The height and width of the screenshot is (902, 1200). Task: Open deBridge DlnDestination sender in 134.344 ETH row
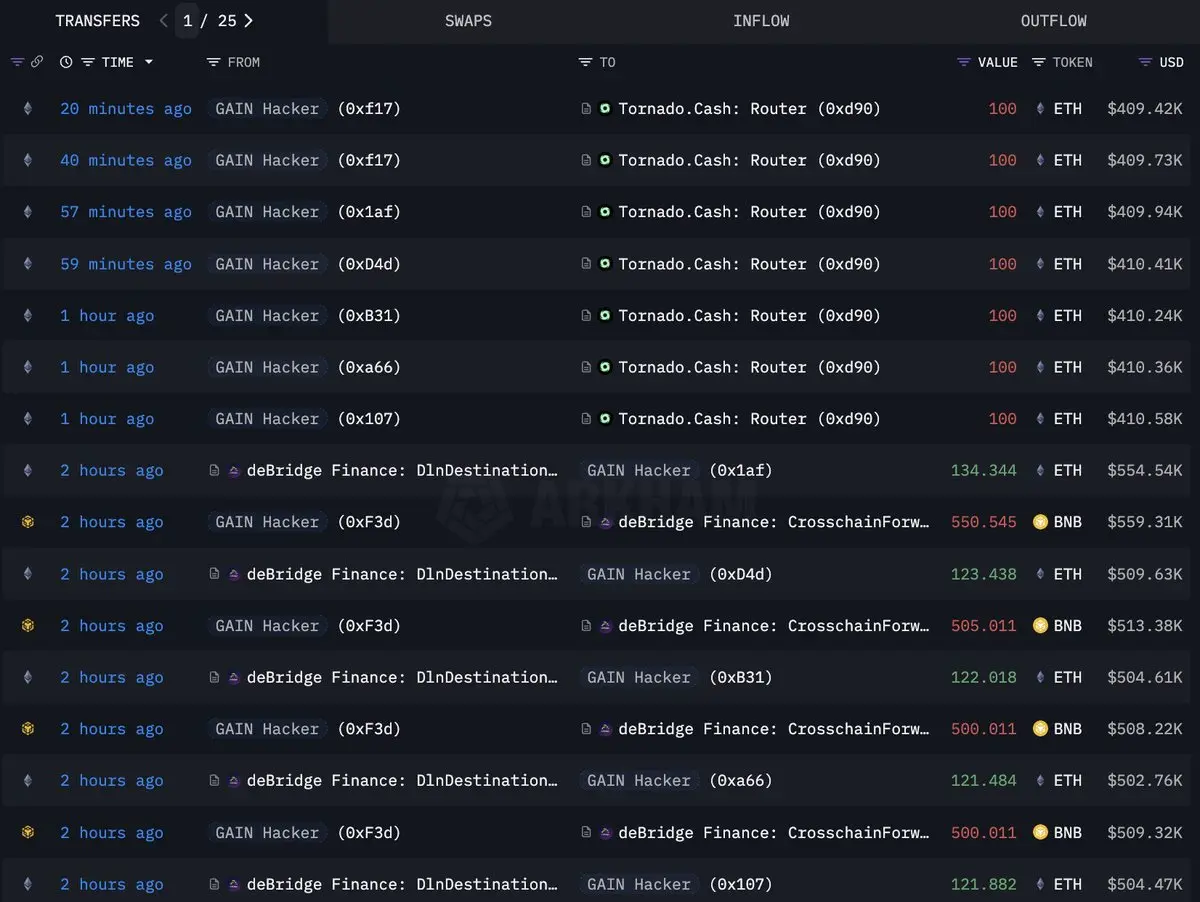tap(402, 470)
